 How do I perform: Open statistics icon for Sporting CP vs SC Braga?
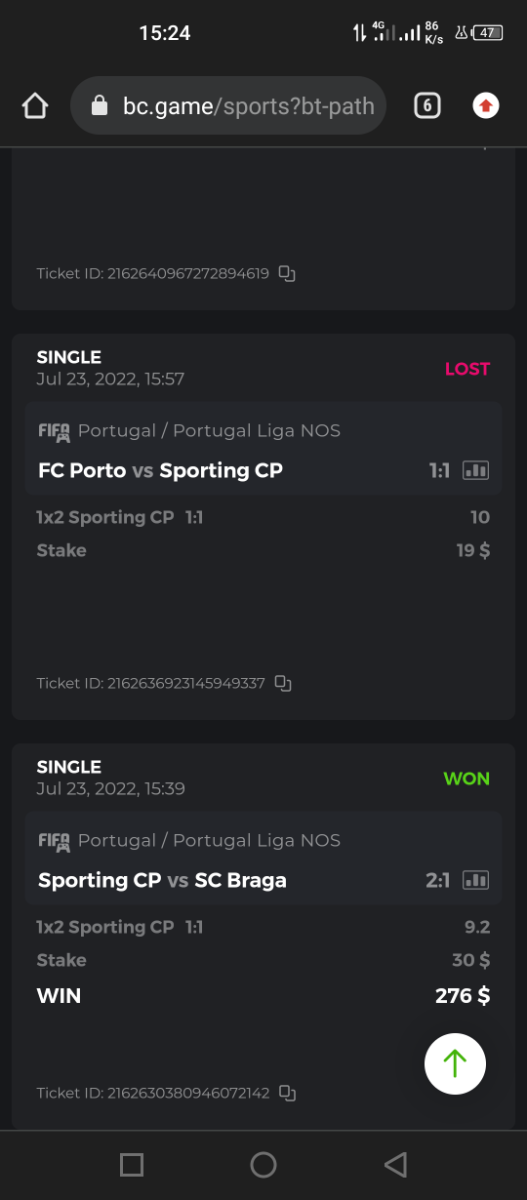pyautogui.click(x=476, y=880)
